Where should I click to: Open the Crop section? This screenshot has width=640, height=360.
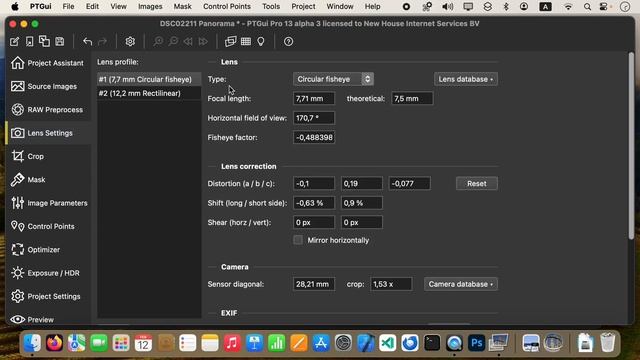[48, 156]
